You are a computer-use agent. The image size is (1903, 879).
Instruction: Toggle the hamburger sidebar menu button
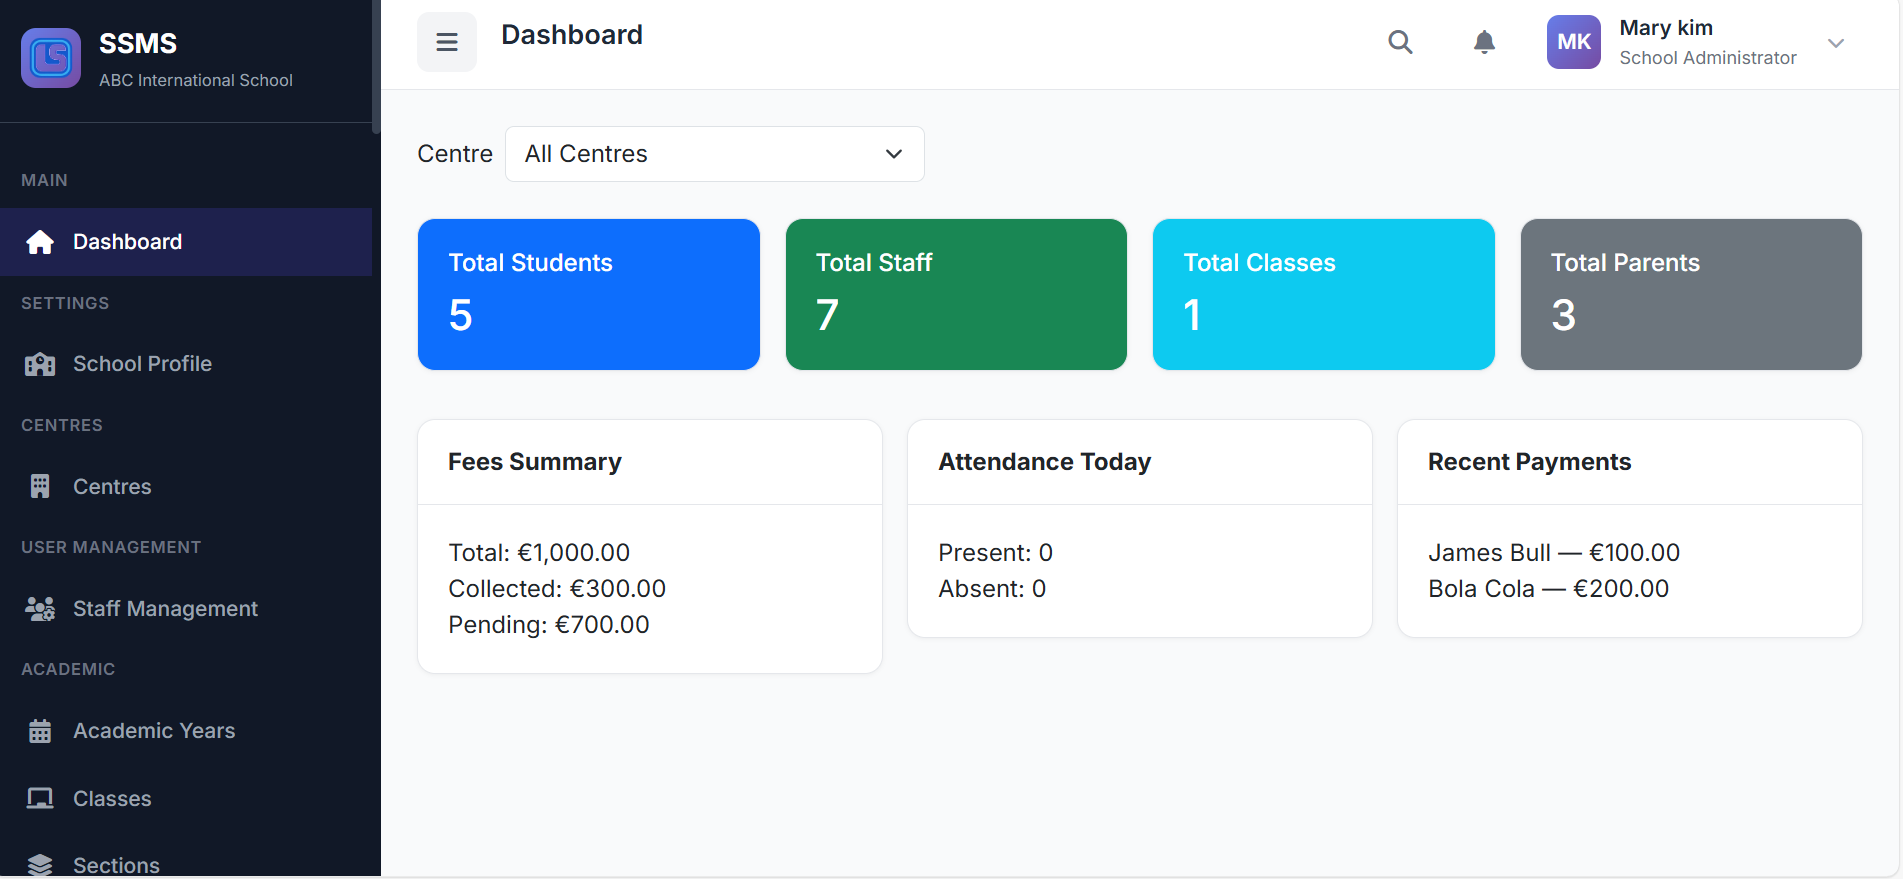coord(447,42)
